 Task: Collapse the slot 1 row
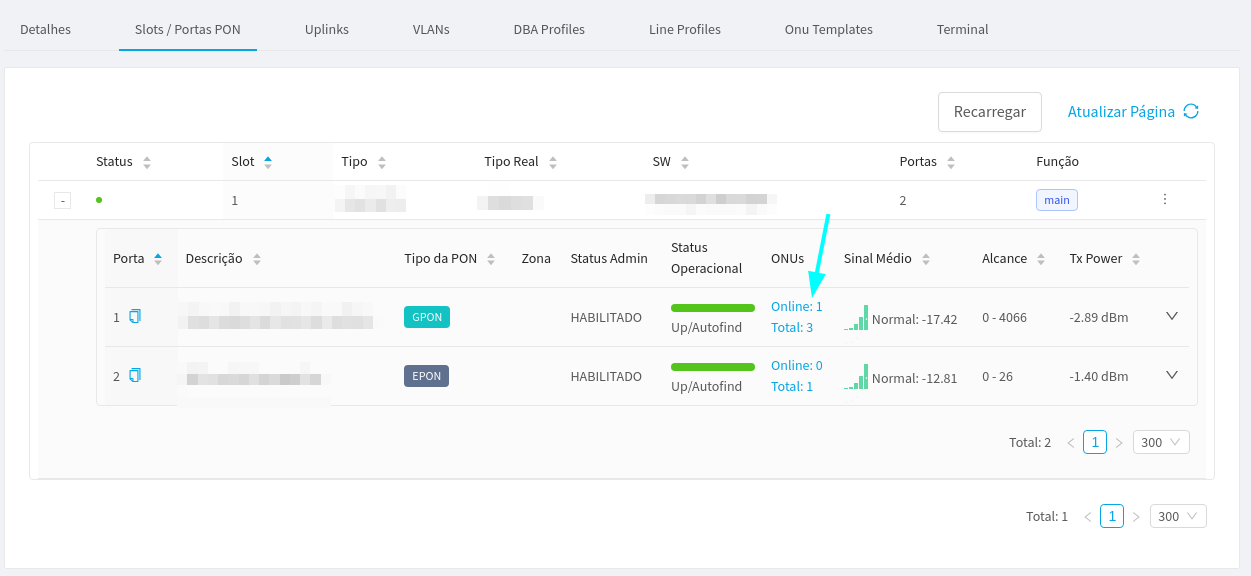point(62,201)
